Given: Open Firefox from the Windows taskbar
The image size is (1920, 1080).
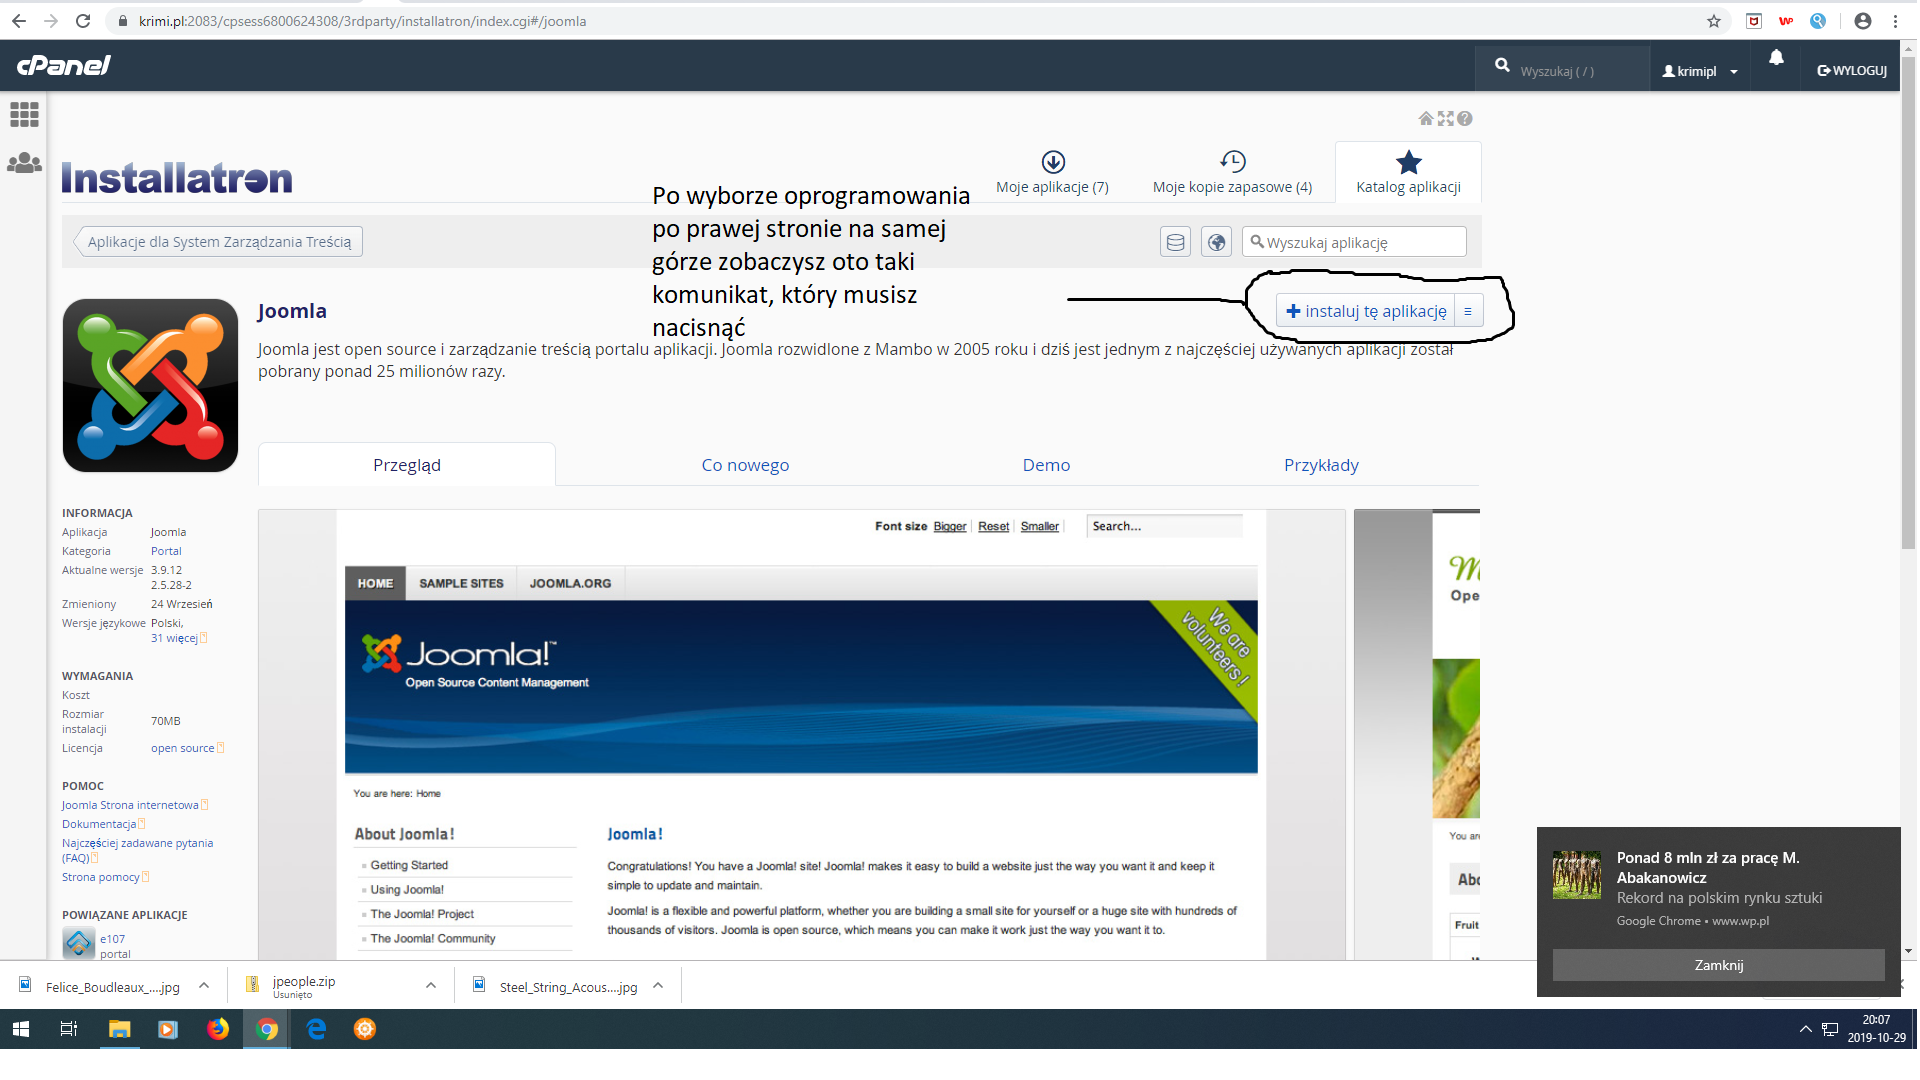Looking at the screenshot, I should [x=217, y=1029].
